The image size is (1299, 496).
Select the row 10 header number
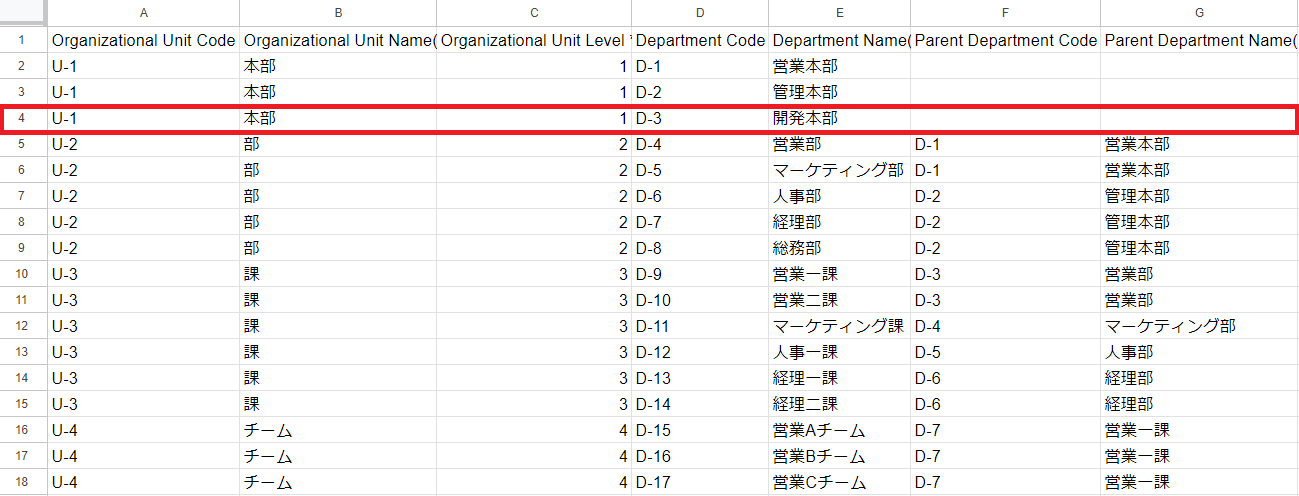point(22,274)
